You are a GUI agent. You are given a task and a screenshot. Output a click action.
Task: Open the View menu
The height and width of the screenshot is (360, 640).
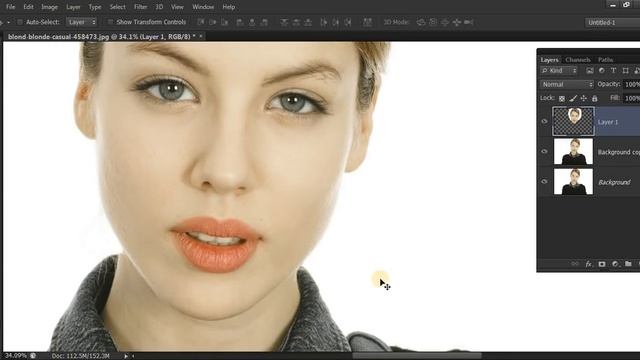click(x=177, y=7)
